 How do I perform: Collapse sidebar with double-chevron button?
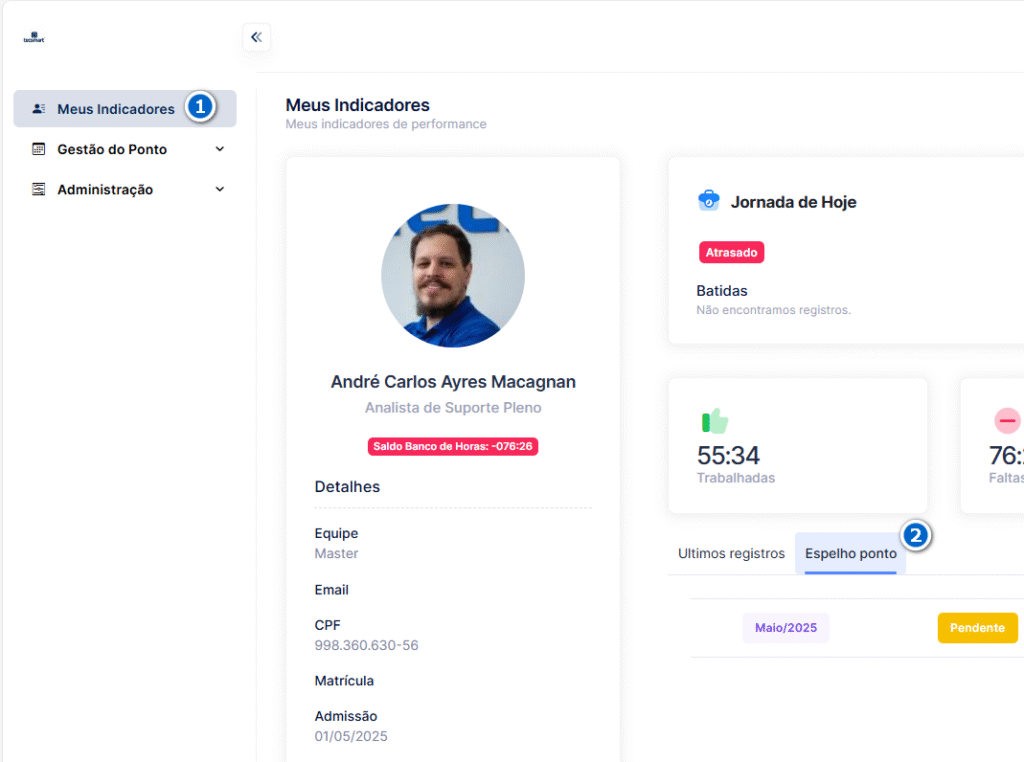[257, 37]
